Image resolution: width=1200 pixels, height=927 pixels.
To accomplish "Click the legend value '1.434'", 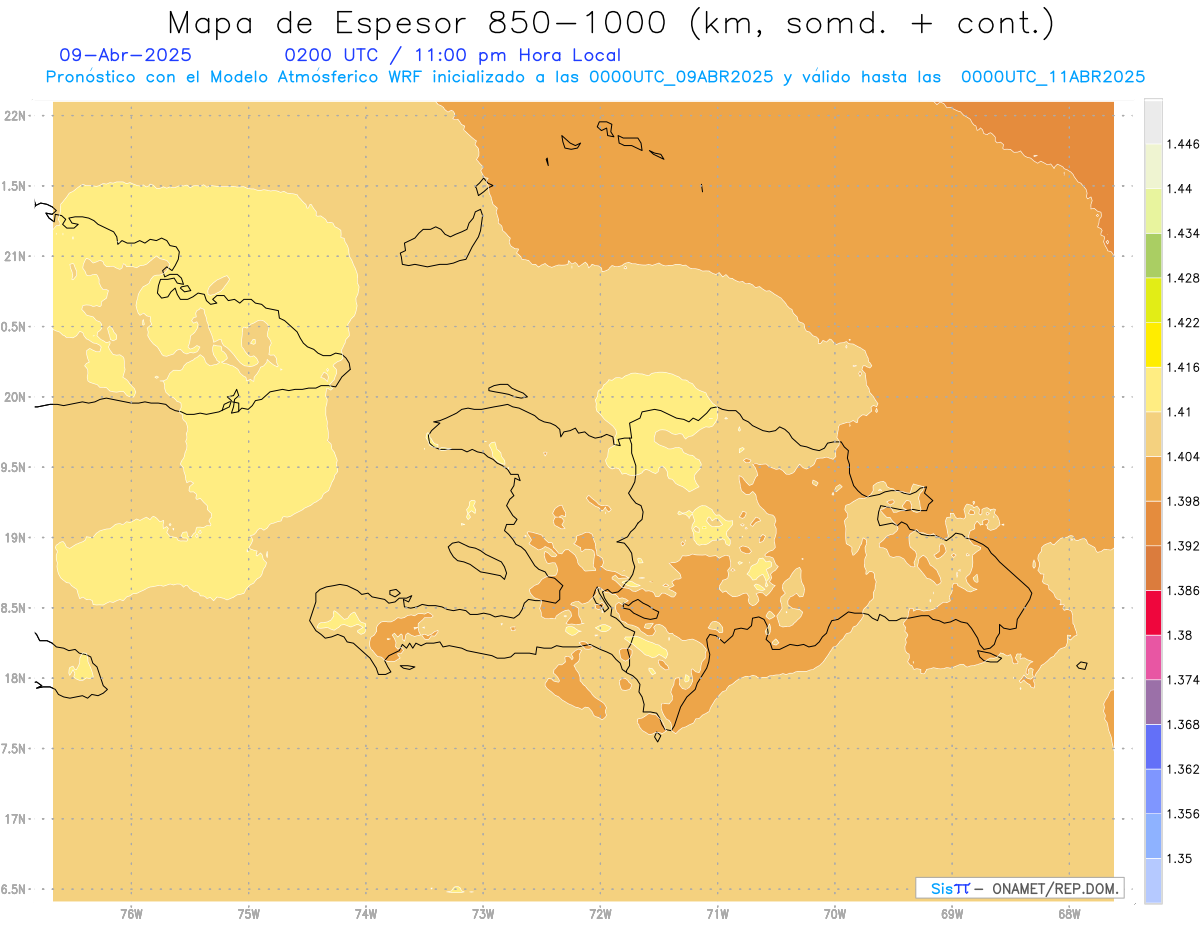I will (x=1183, y=233).
